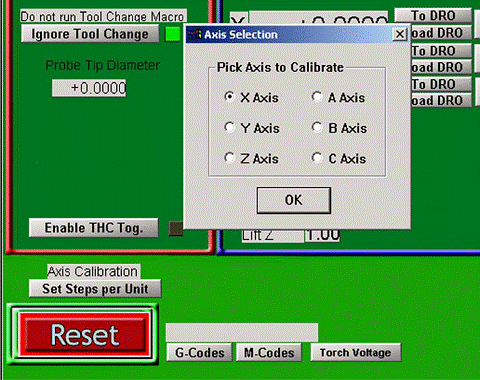
Task: Click the Axis Selection title bar icon
Action: [x=195, y=34]
